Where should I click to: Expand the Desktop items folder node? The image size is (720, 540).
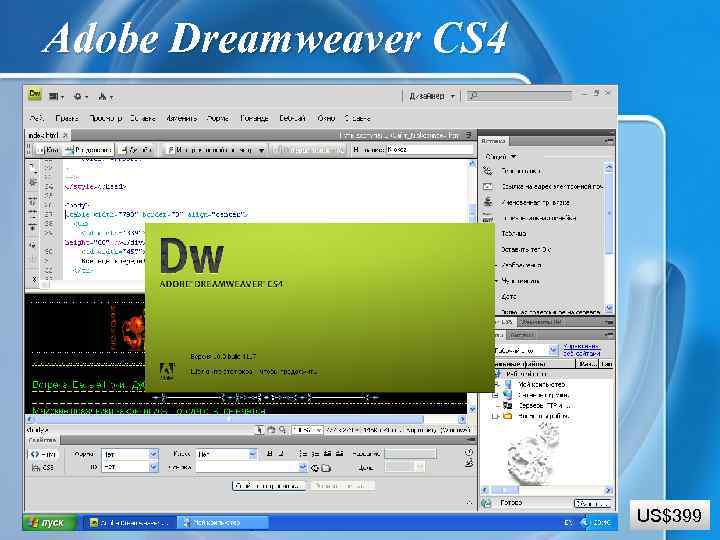coord(495,416)
